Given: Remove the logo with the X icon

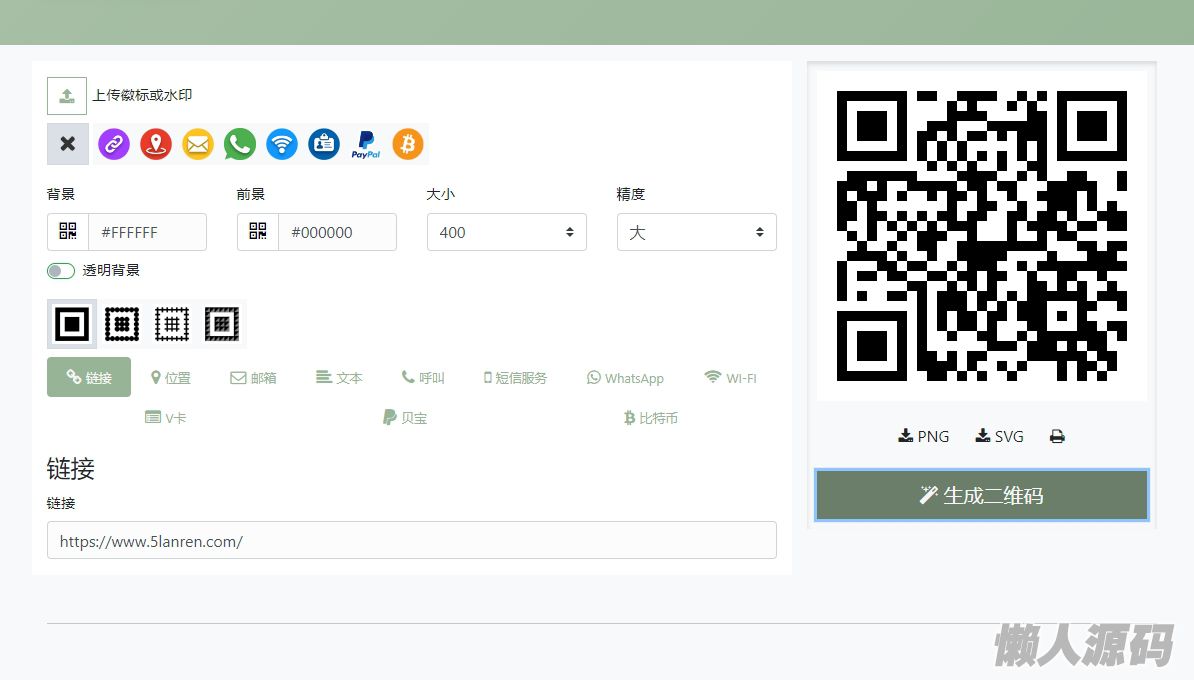Looking at the screenshot, I should pyautogui.click(x=68, y=144).
